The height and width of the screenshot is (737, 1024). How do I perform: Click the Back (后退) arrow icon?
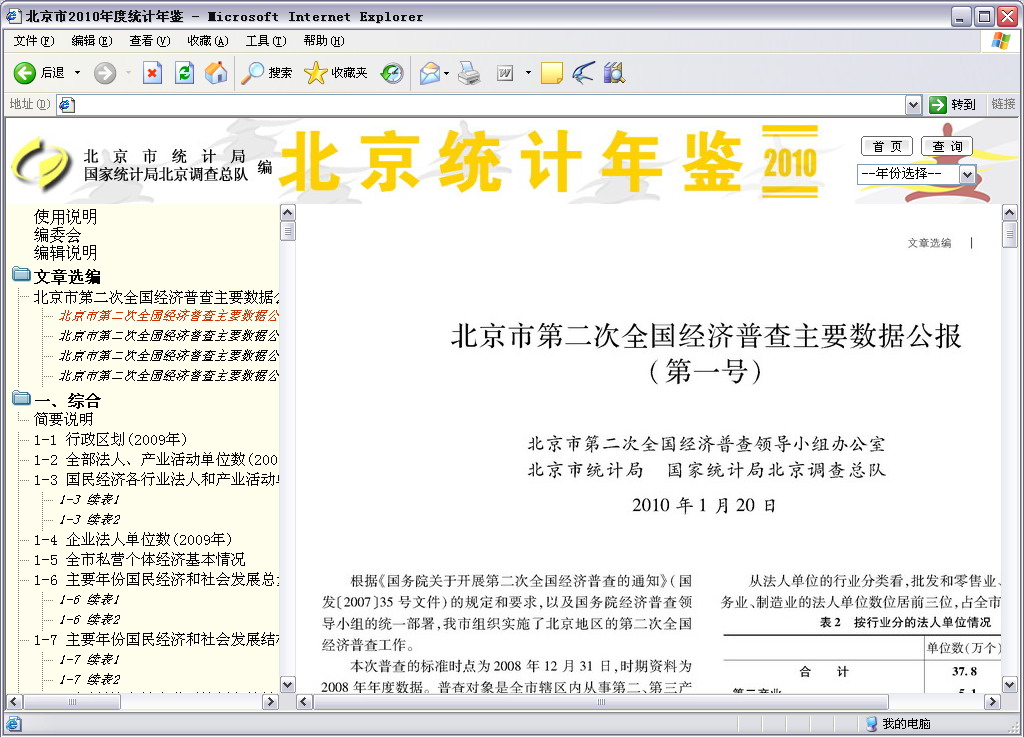click(25, 73)
